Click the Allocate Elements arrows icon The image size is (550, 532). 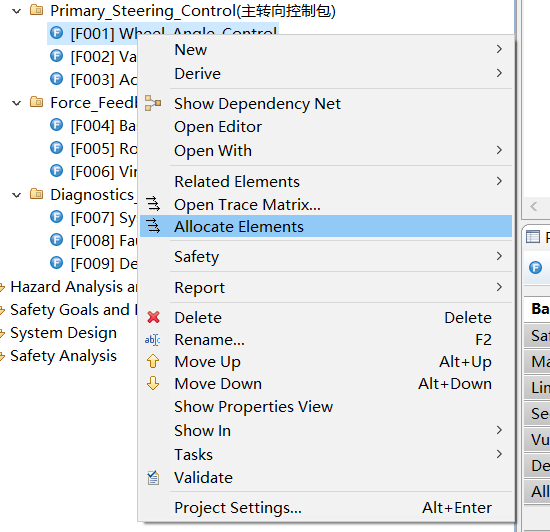coord(153,226)
